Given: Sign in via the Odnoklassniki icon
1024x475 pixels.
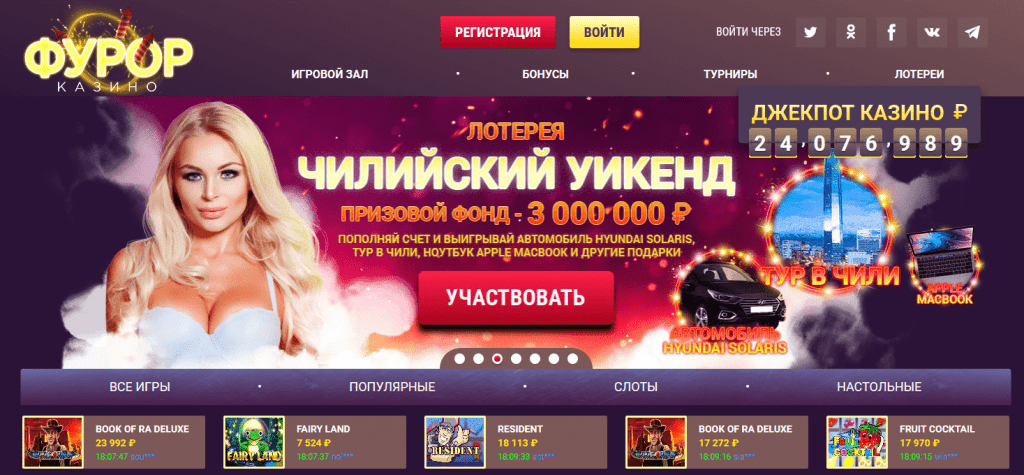Looking at the screenshot, I should [851, 32].
